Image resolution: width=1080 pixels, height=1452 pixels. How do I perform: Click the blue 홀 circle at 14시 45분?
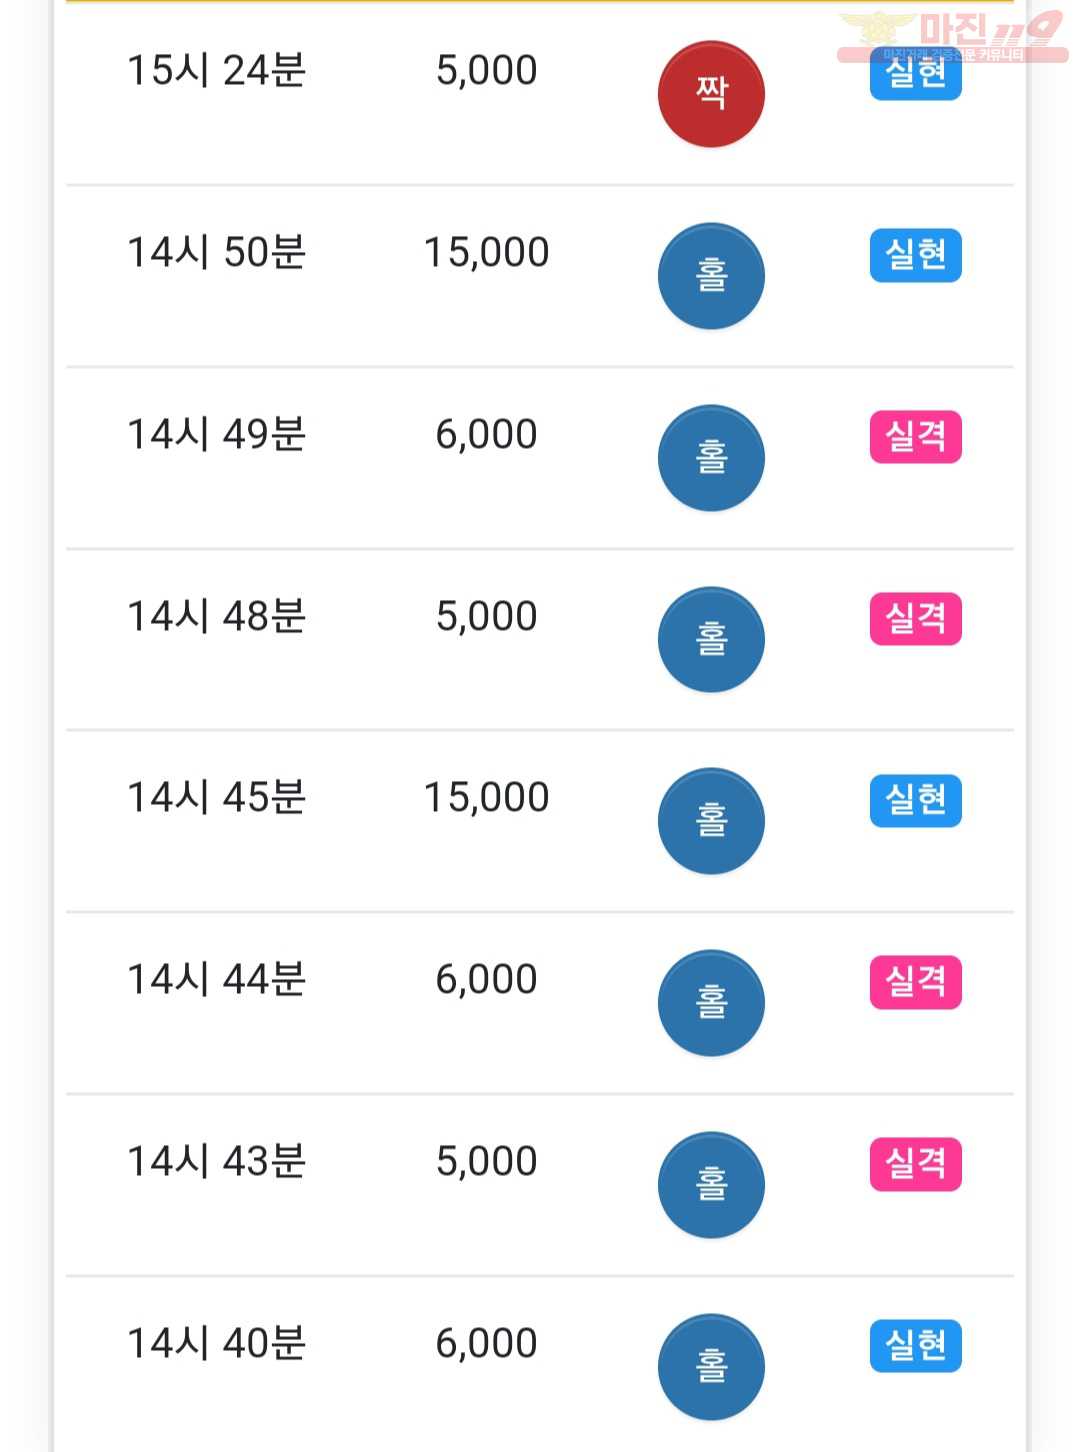tap(711, 821)
